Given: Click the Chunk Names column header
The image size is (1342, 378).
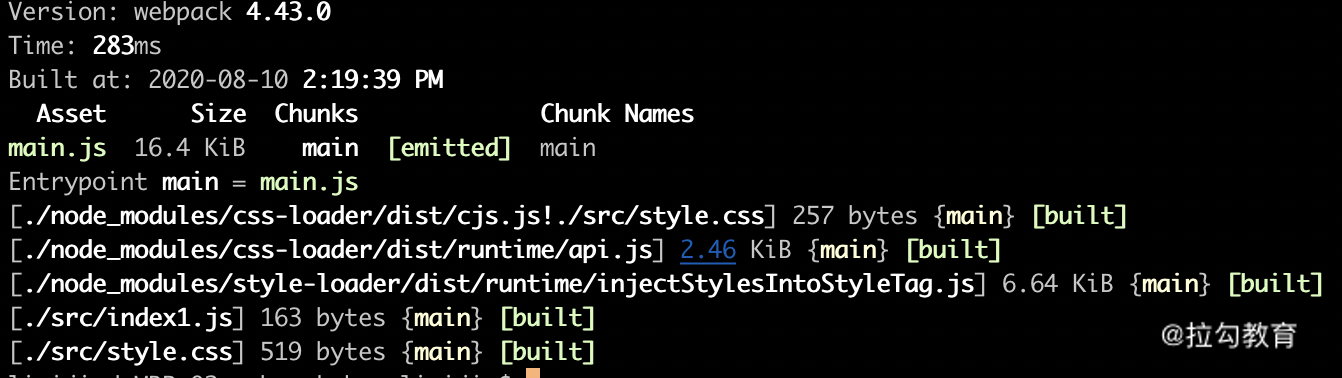Looking at the screenshot, I should pyautogui.click(x=617, y=114).
